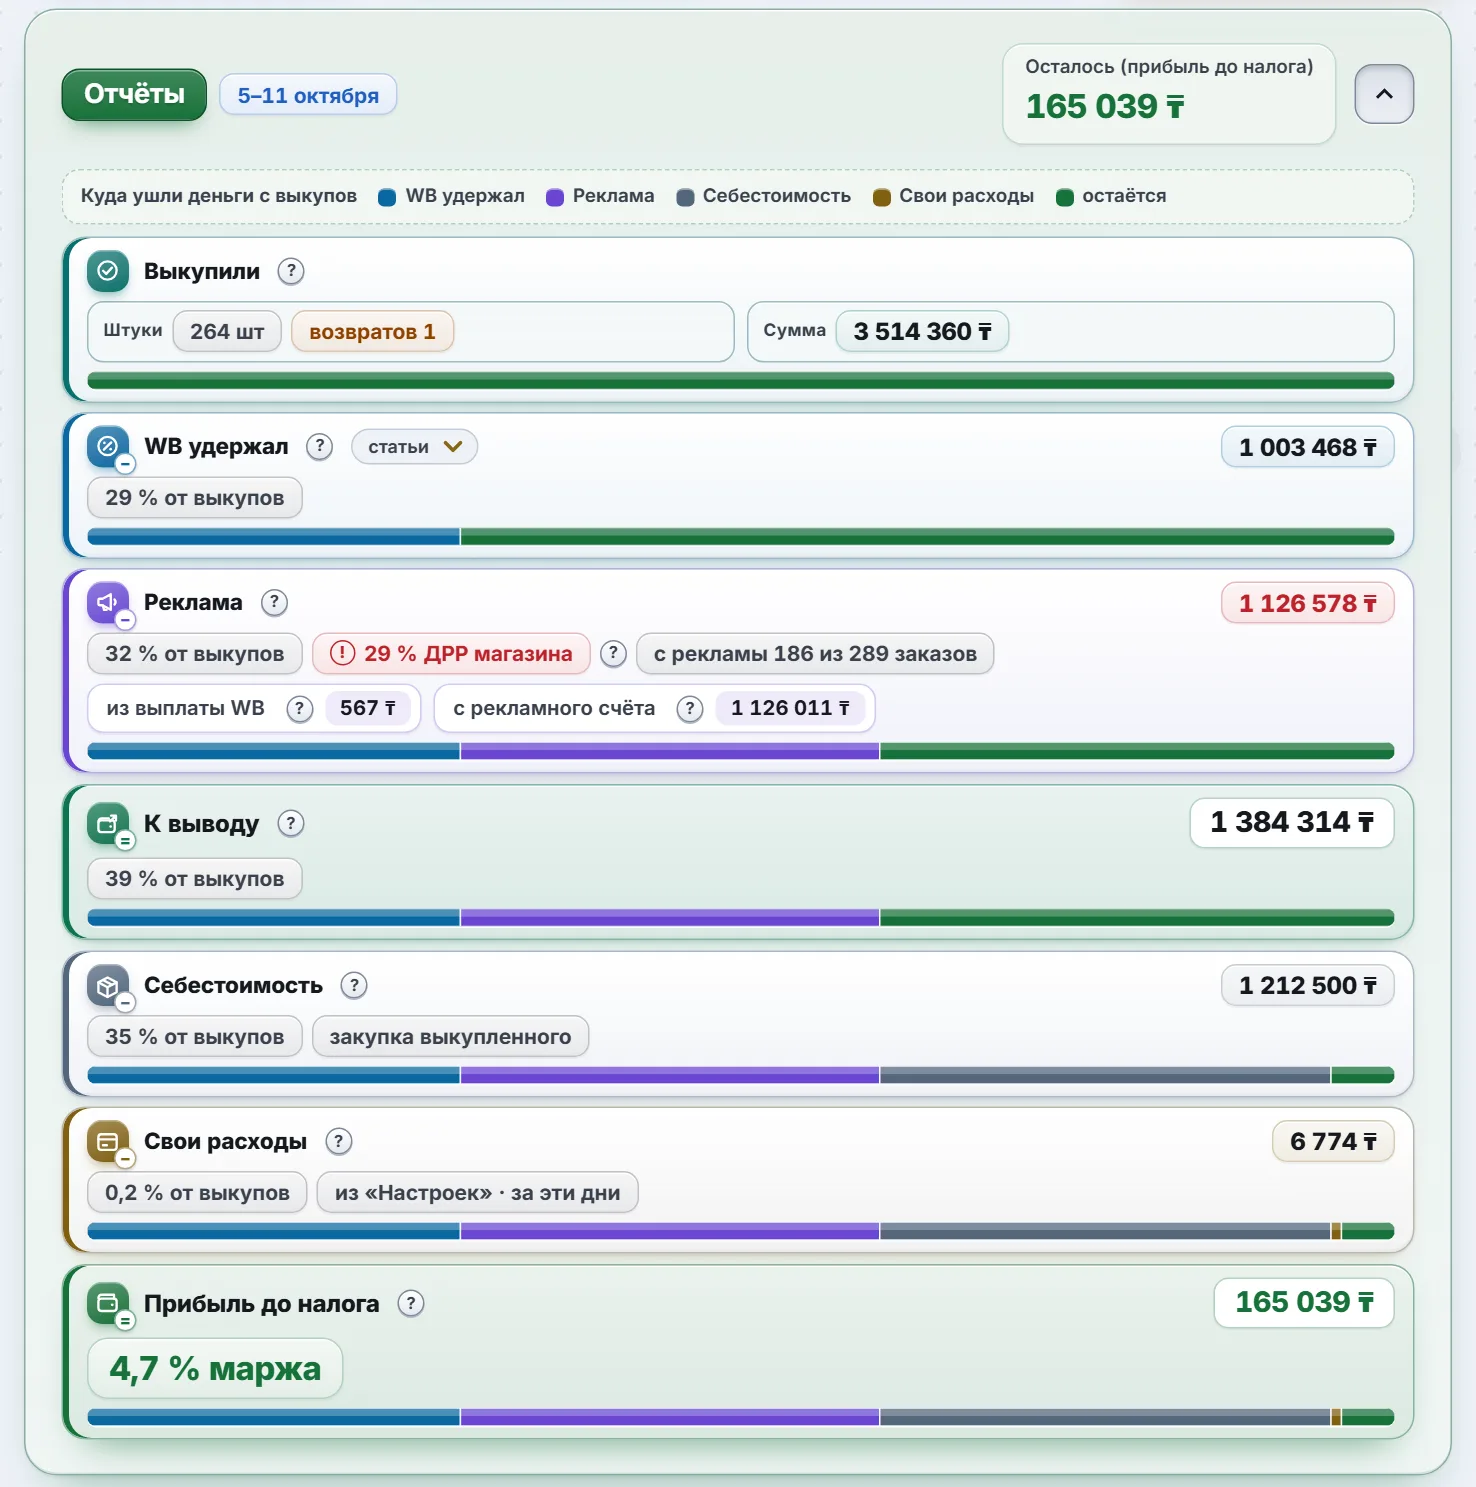The height and width of the screenshot is (1487, 1476).
Task: Click the закупка выкупленного chip
Action: [450, 1037]
